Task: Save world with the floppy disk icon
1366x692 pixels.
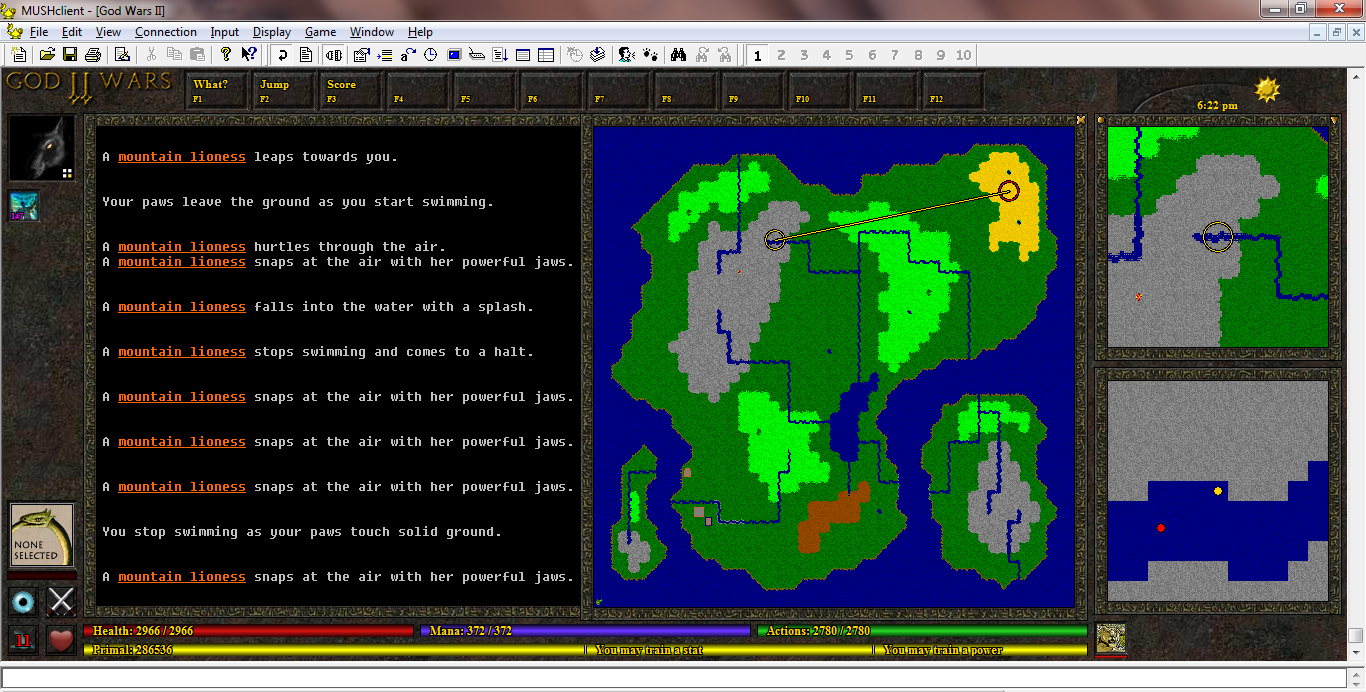Action: click(70, 55)
